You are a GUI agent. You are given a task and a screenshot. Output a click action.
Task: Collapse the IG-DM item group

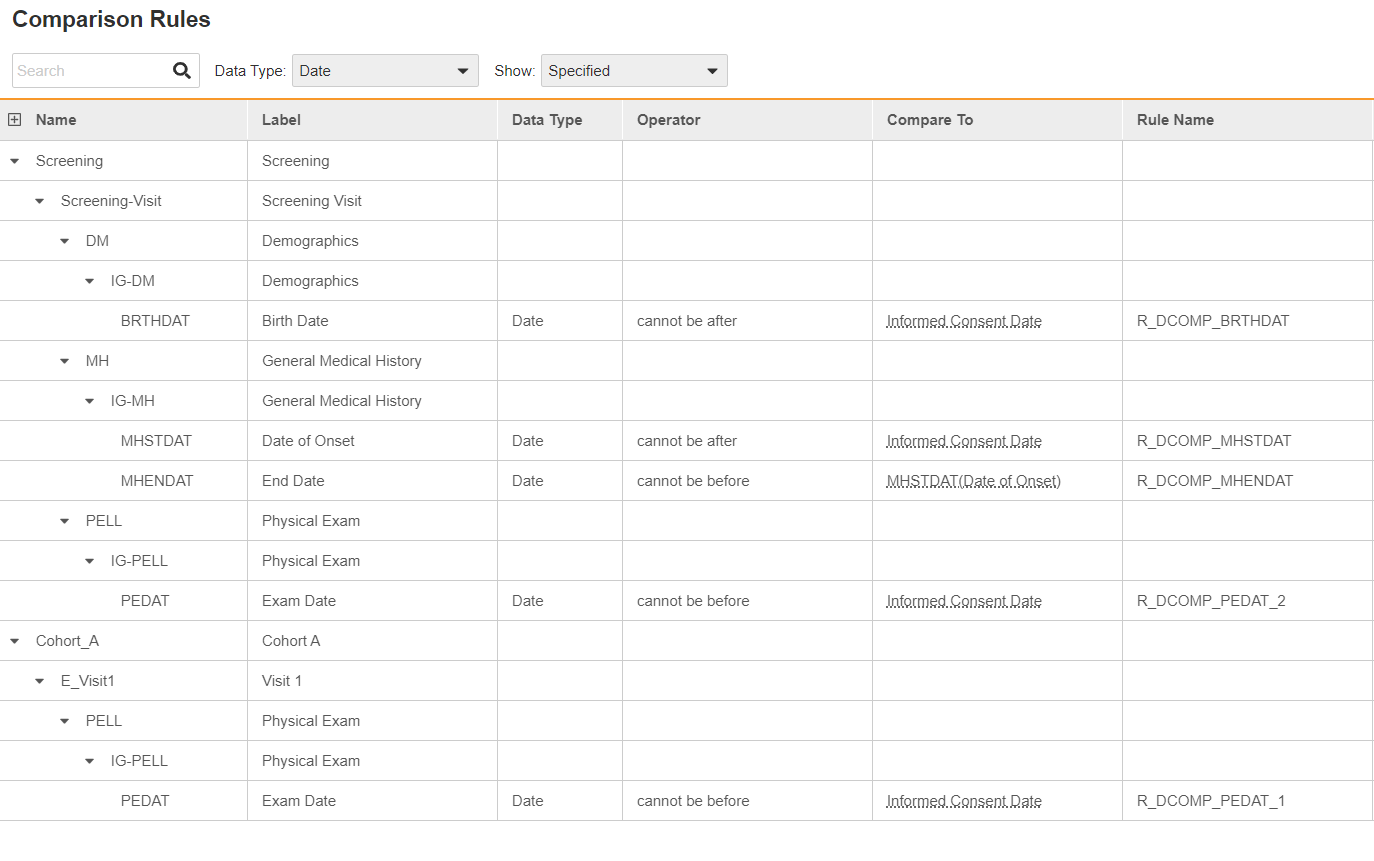click(x=90, y=281)
